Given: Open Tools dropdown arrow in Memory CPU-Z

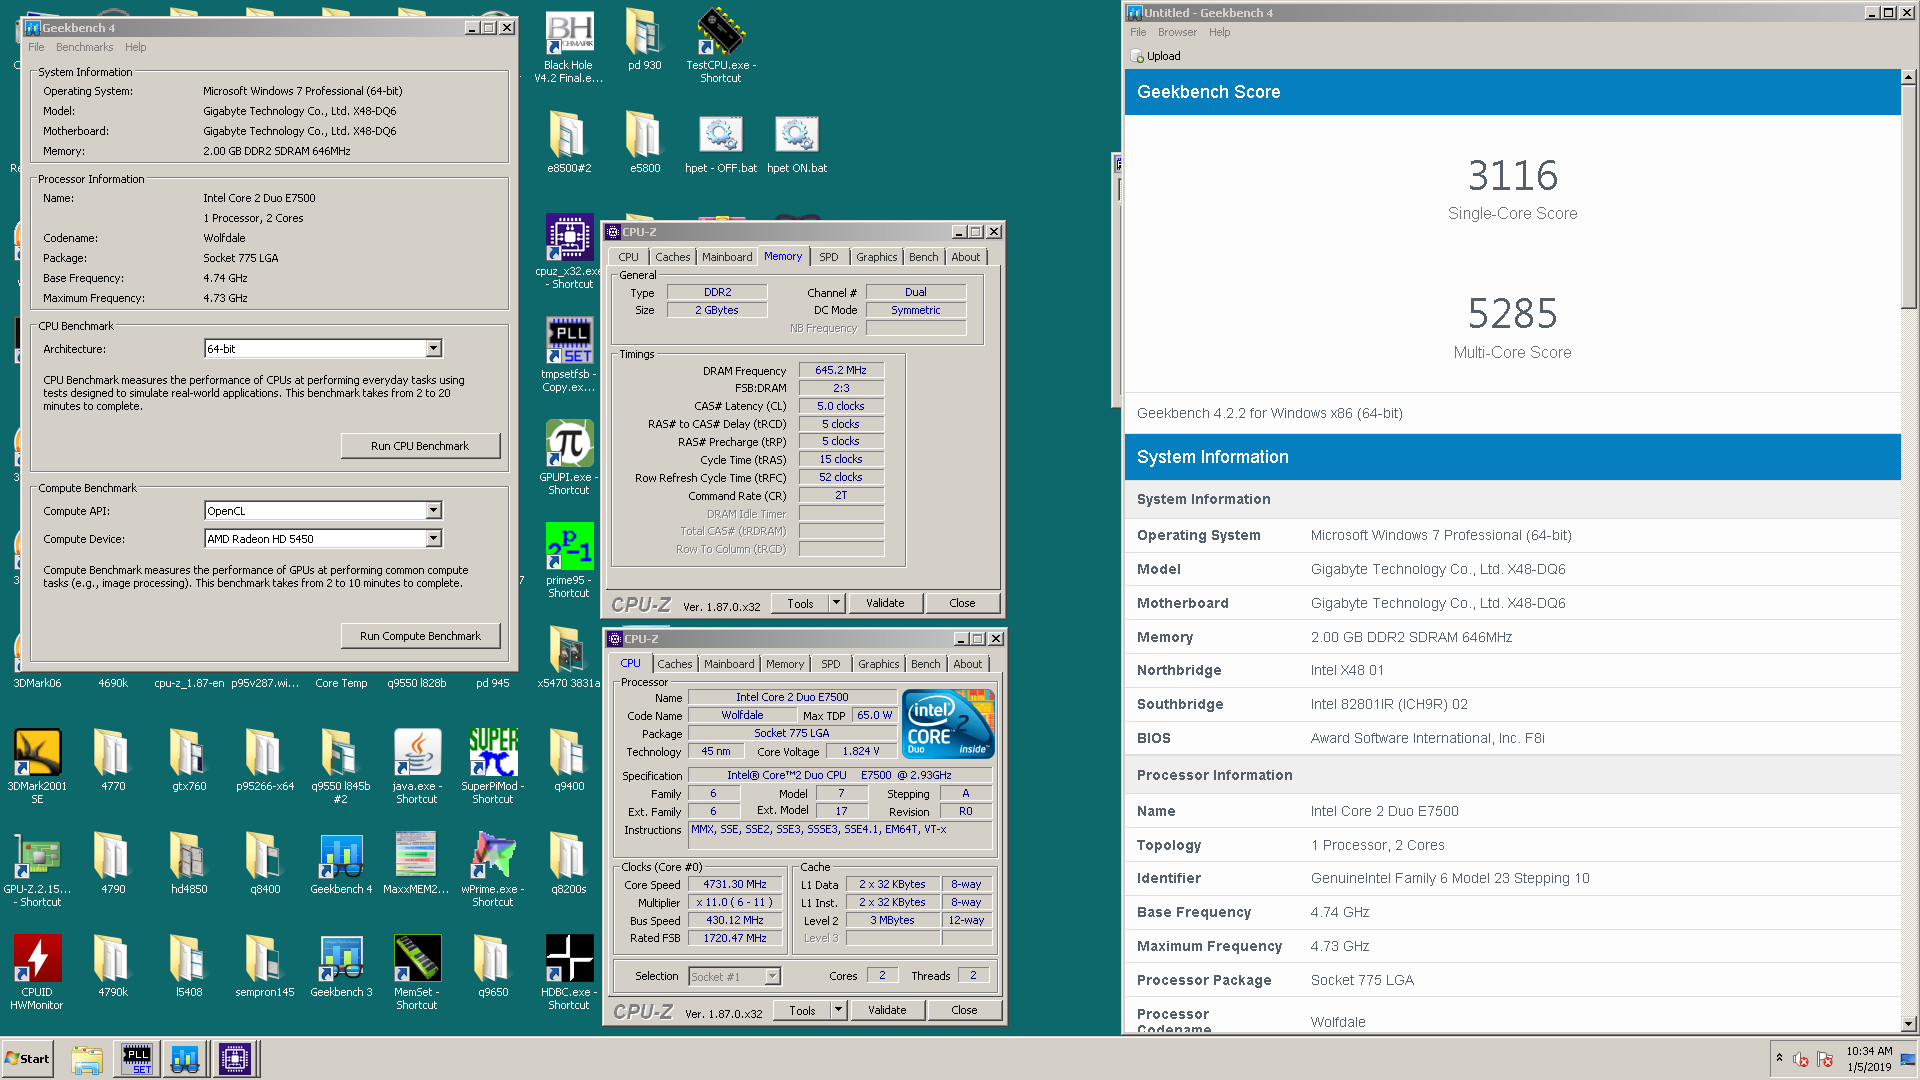Looking at the screenshot, I should (837, 603).
